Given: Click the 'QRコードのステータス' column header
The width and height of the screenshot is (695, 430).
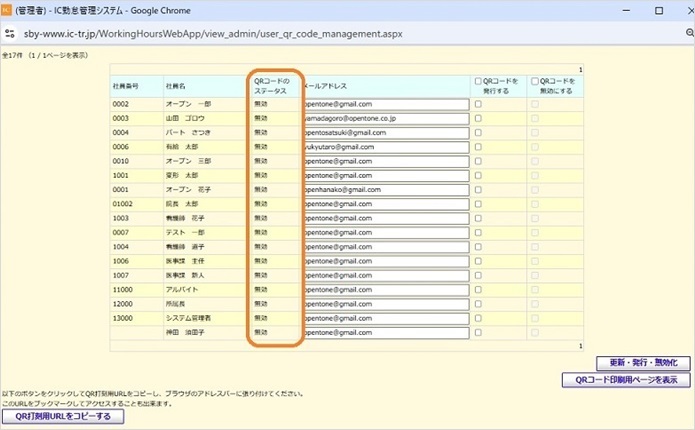Looking at the screenshot, I should (271, 86).
